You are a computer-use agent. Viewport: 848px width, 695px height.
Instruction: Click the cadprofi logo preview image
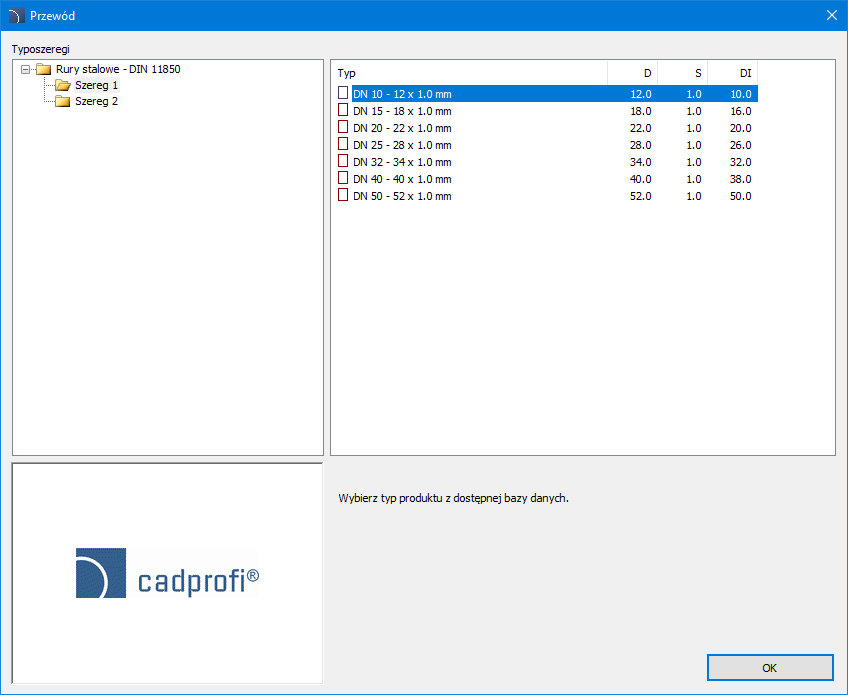coord(167,573)
